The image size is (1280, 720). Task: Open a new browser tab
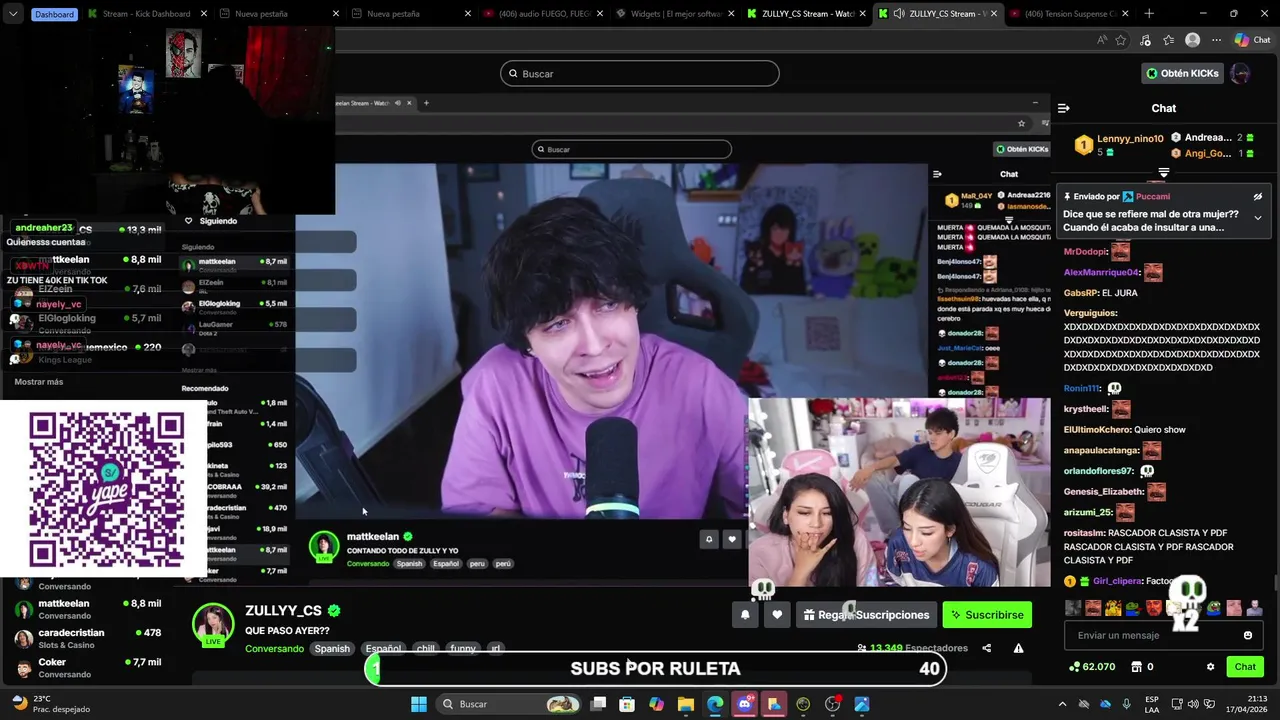[1148, 14]
